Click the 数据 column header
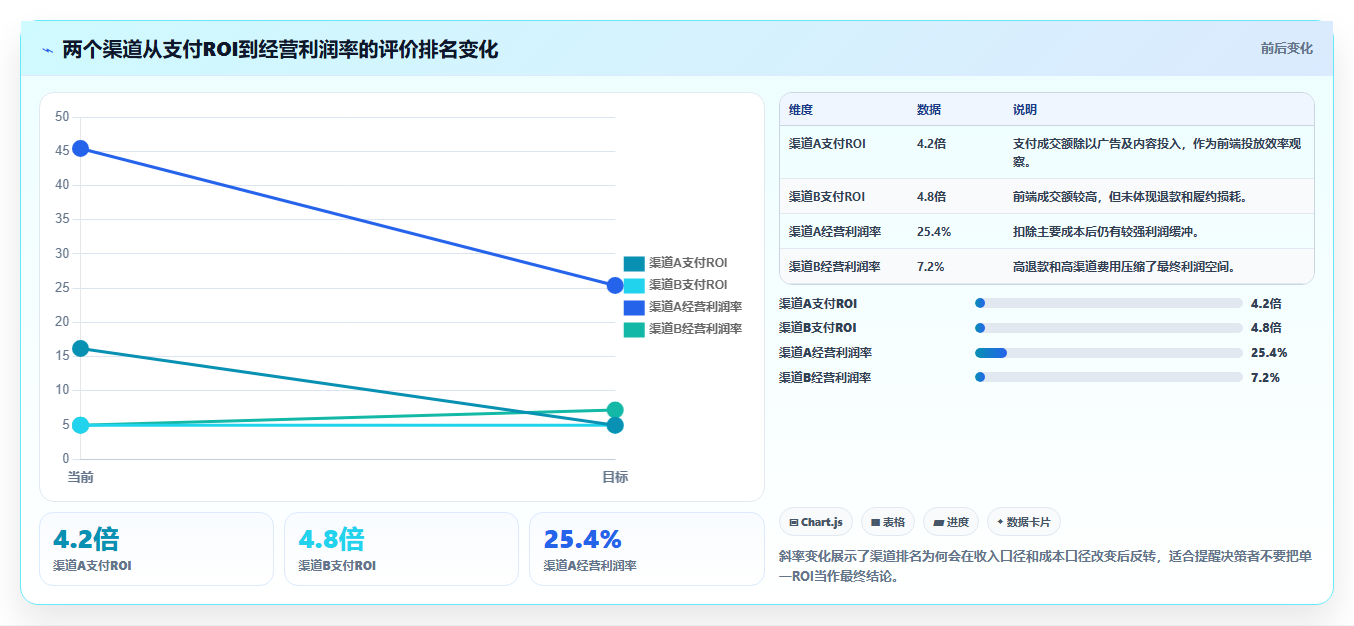The image size is (1354, 626). pyautogui.click(x=929, y=110)
